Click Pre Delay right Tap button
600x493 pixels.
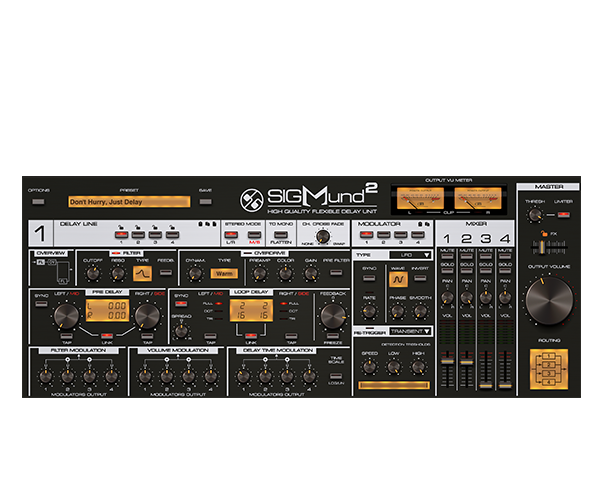147,336
